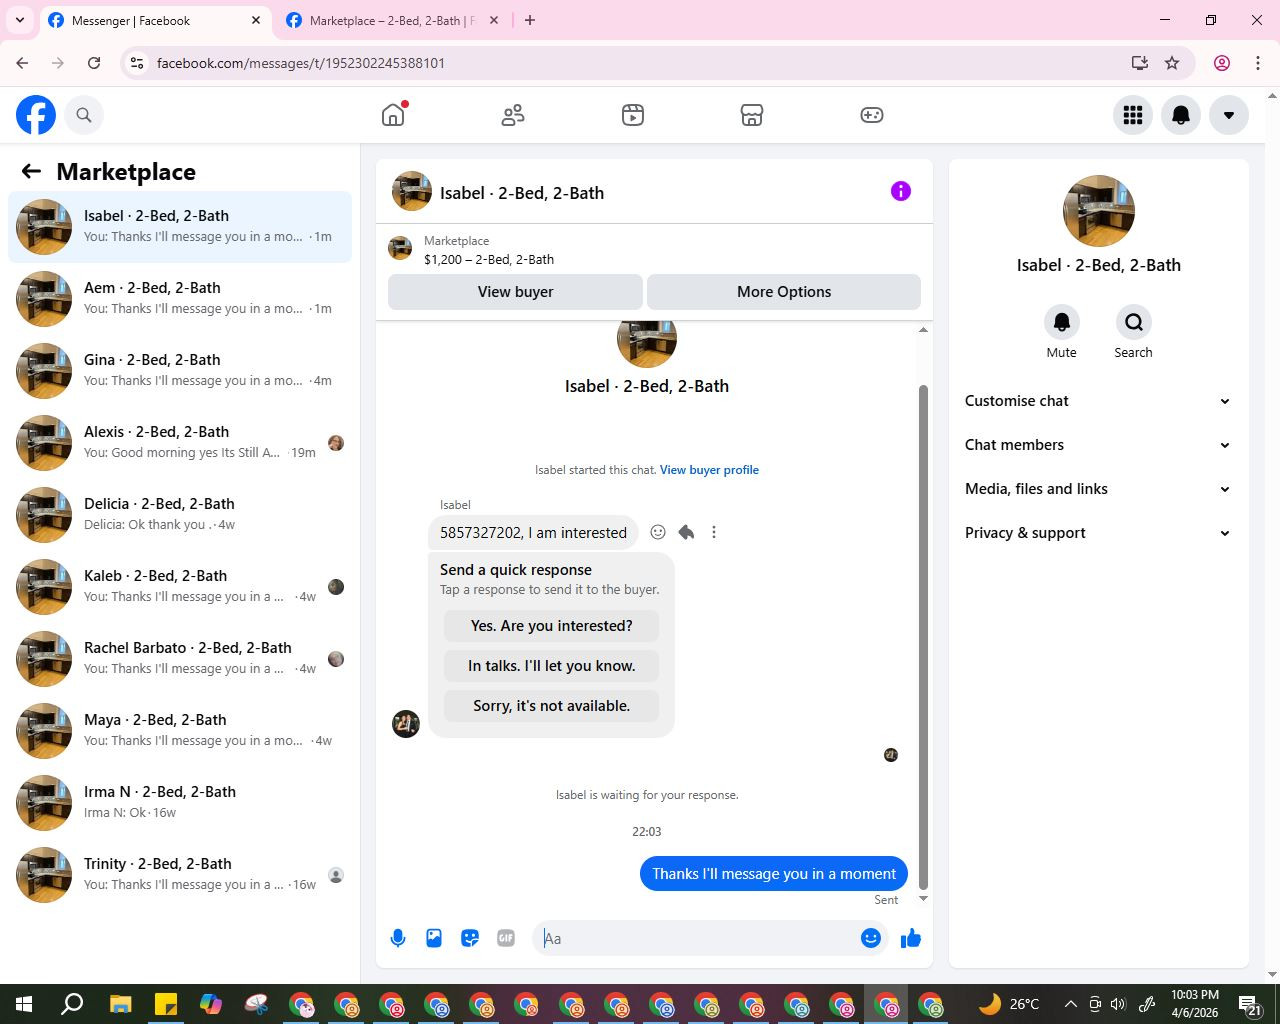The height and width of the screenshot is (1024, 1280).
Task: Choose a sticker icon
Action: [x=470, y=938]
